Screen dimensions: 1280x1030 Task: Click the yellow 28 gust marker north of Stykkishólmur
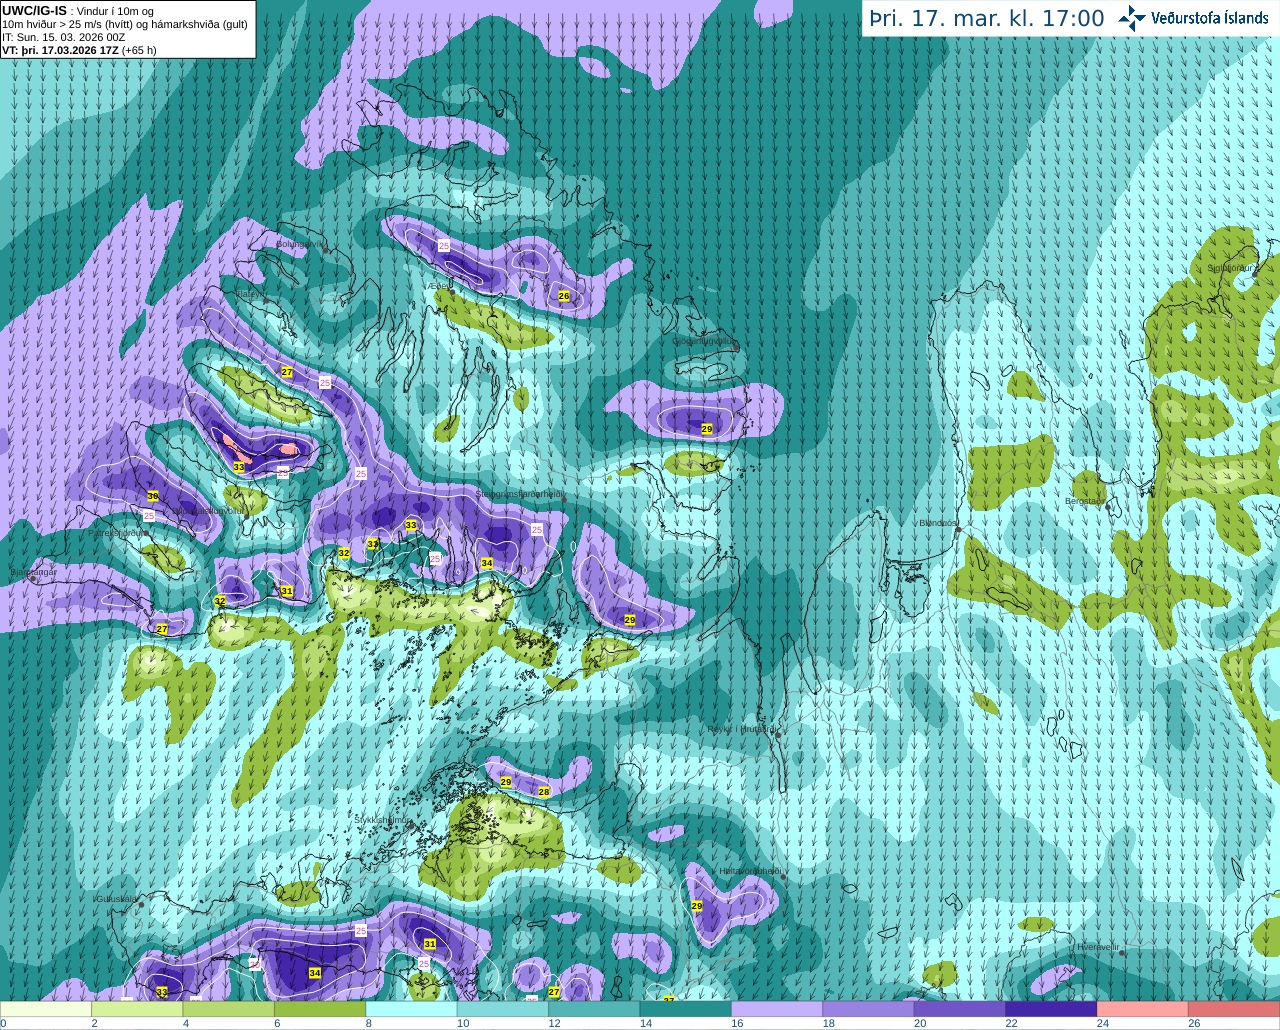click(544, 791)
